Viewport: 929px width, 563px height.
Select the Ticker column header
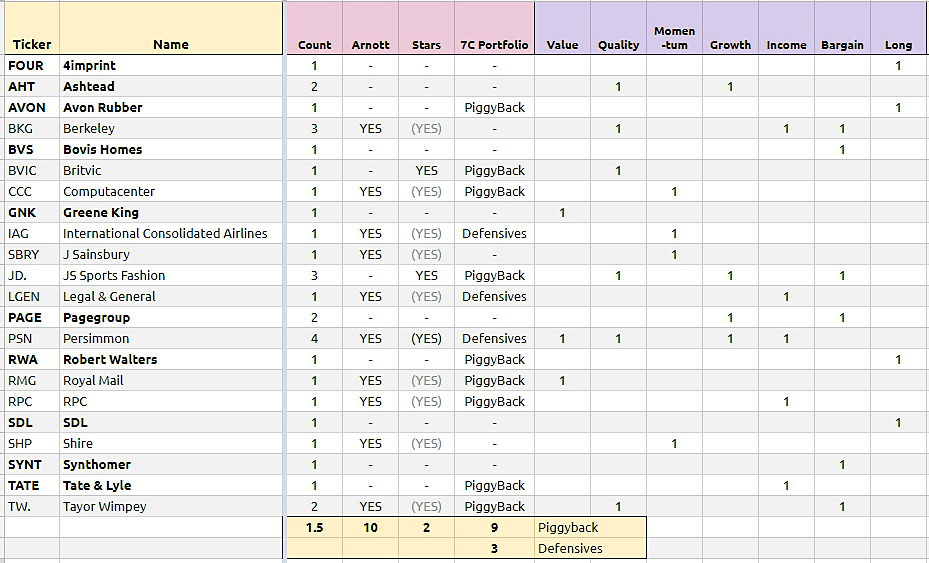tap(32, 28)
